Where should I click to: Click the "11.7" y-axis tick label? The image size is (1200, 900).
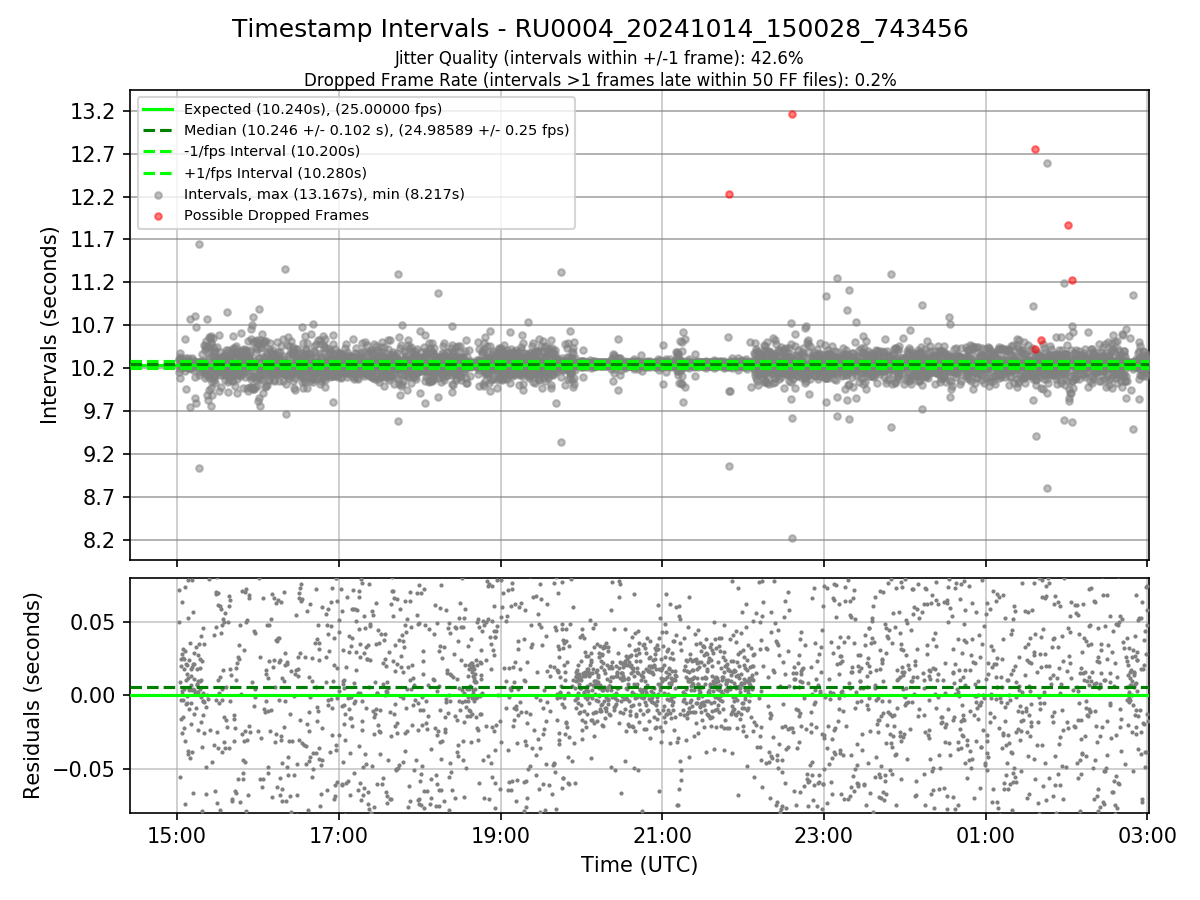pos(92,240)
